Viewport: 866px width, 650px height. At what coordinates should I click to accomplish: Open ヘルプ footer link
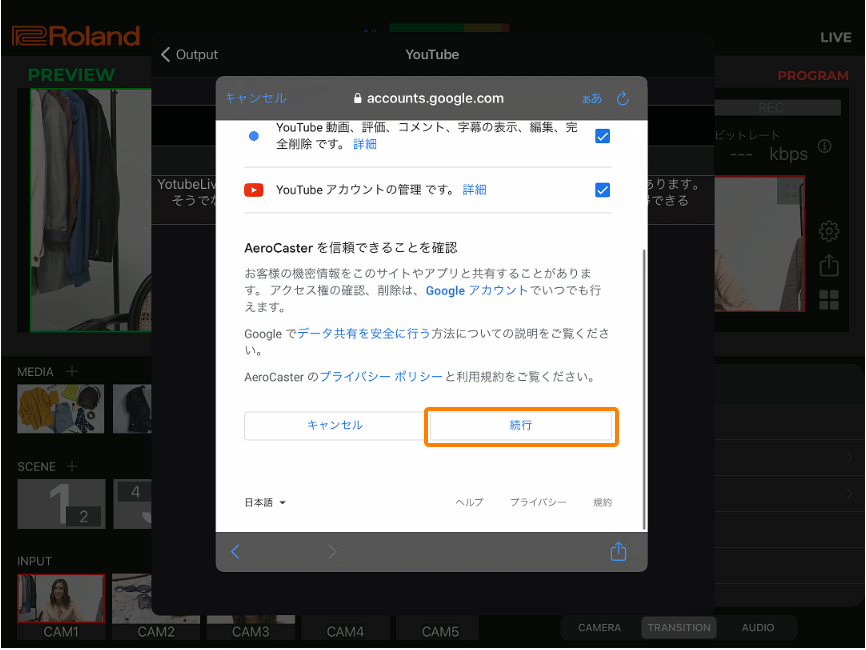[x=469, y=503]
